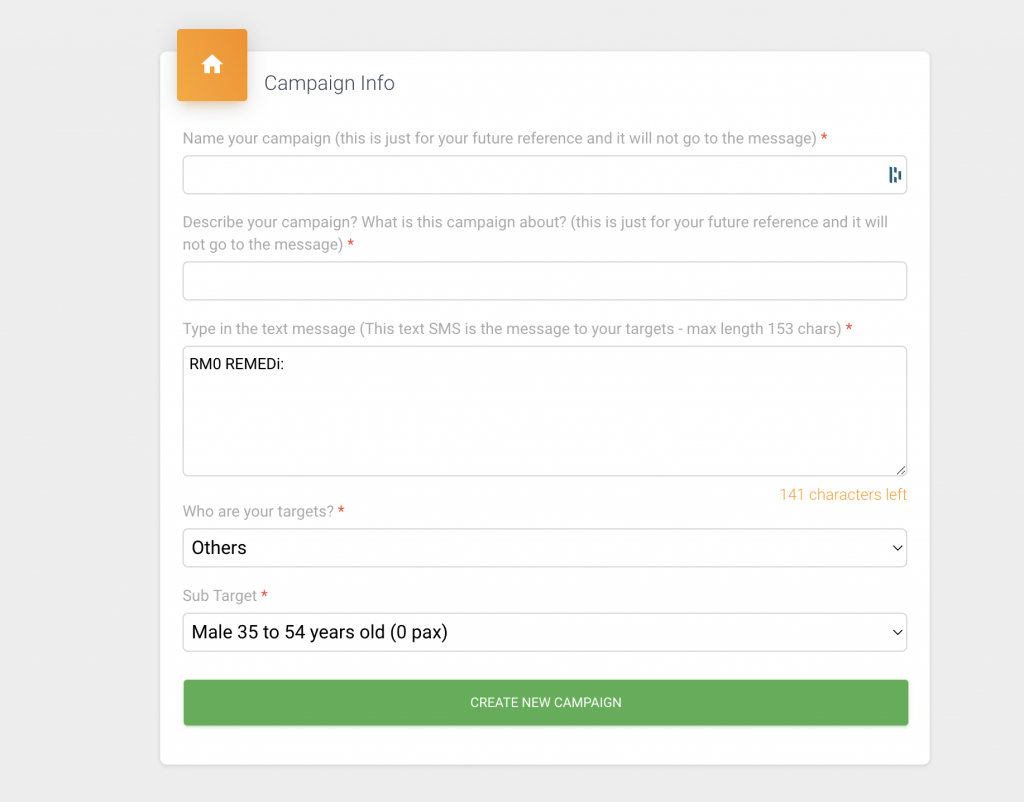Screen dimensions: 1024x802
Task: Open the 'Who are your targets?' dropdown showing Others
Action: click(x=545, y=547)
